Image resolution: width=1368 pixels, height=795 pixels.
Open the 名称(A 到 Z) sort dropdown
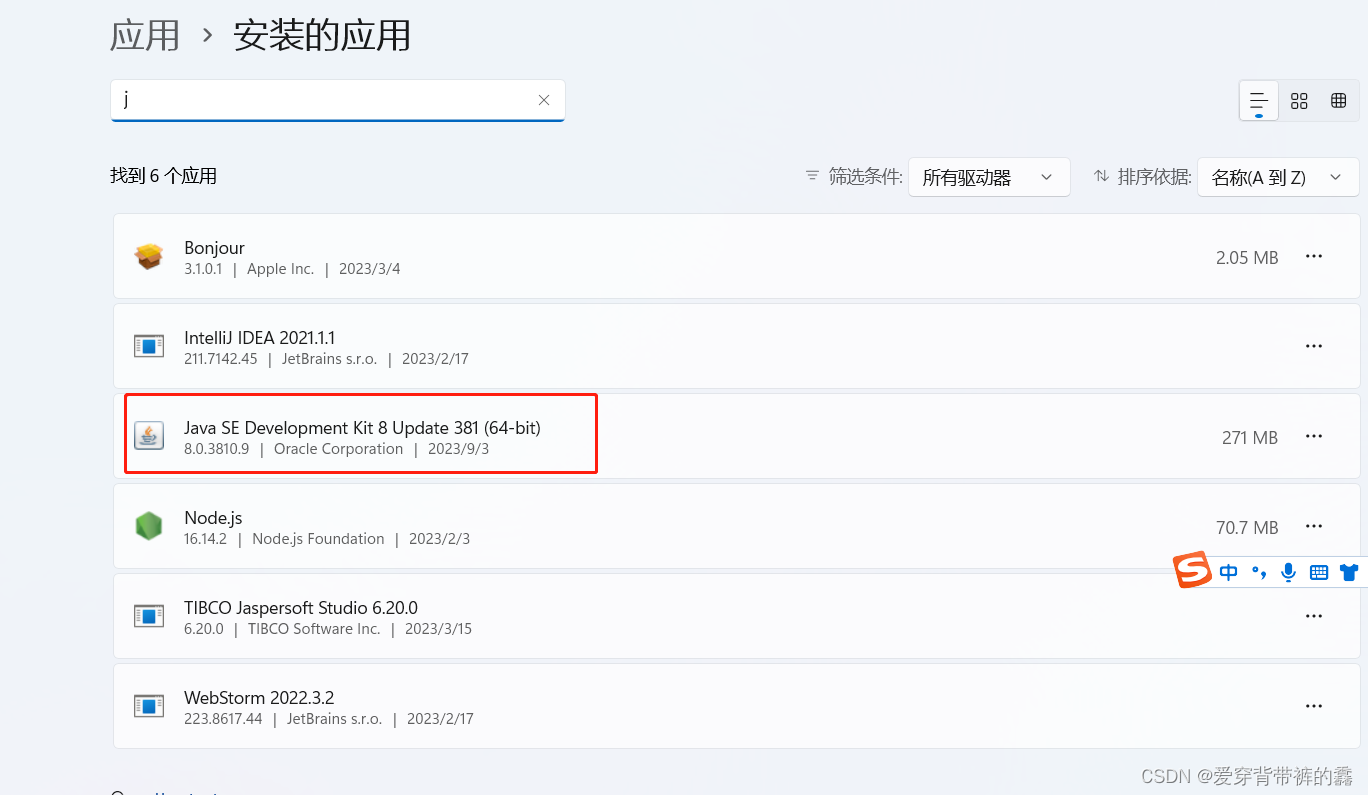[1278, 177]
